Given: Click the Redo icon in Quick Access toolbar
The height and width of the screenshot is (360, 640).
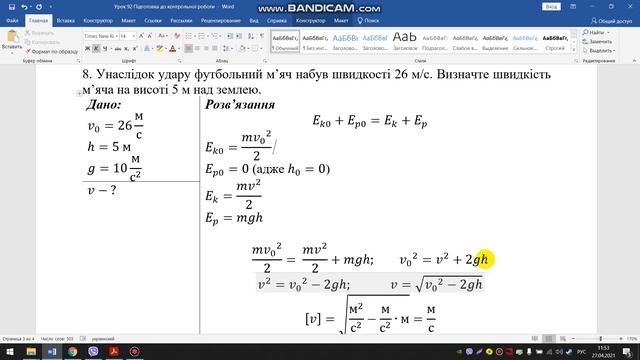Looking at the screenshot, I should (39, 7).
